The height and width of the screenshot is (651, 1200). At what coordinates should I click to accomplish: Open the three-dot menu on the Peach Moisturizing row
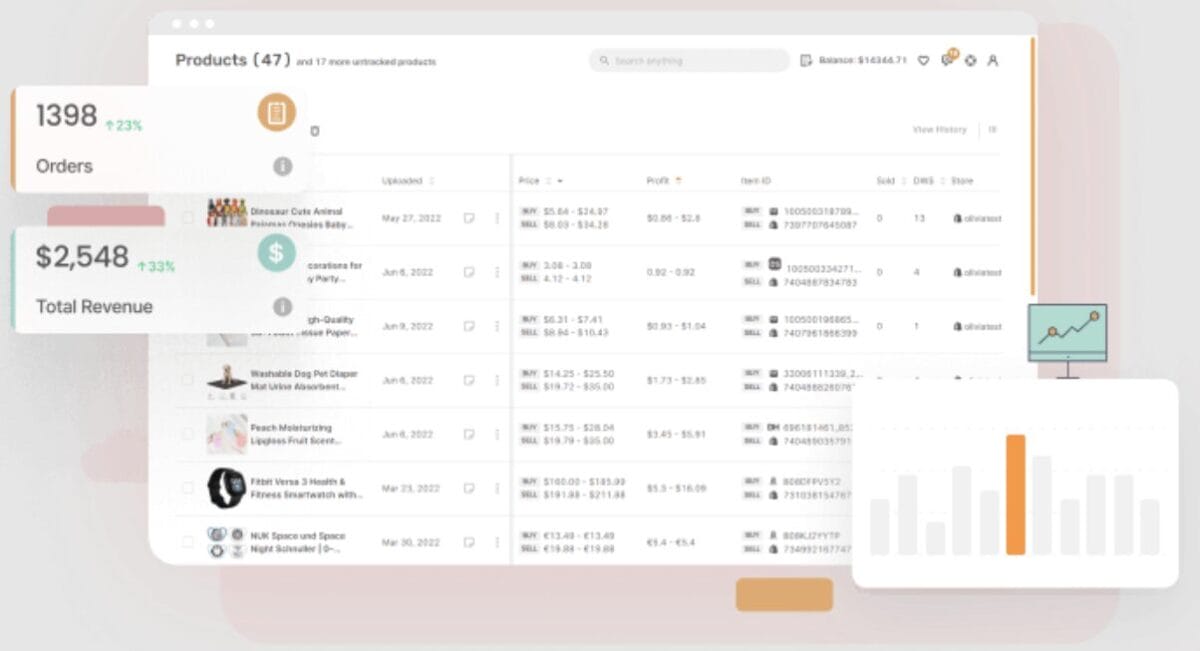[x=496, y=434]
